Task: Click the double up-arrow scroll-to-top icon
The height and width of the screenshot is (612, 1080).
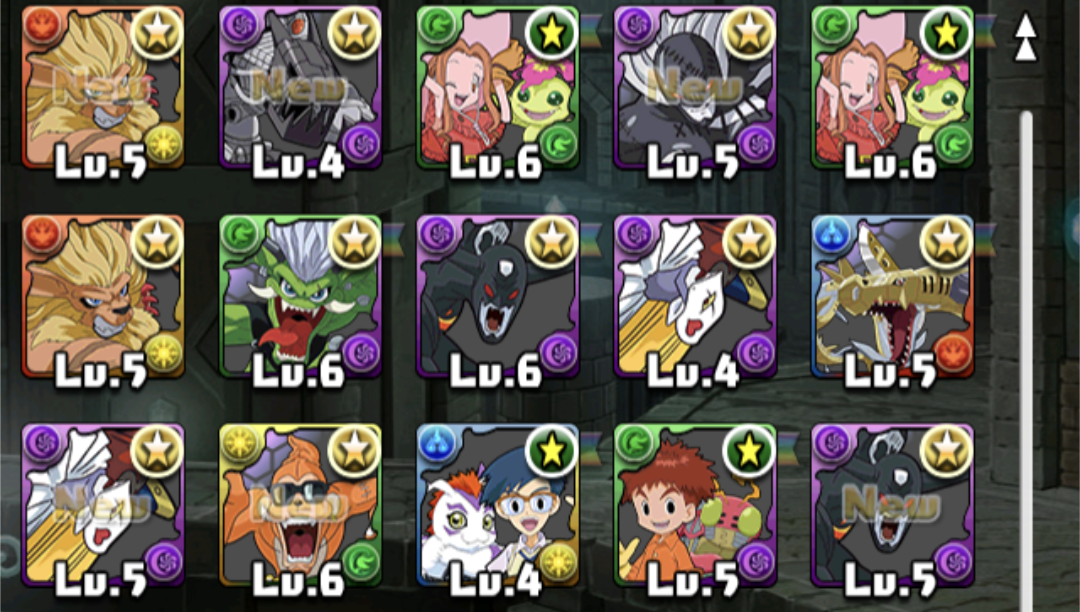Action: (1026, 38)
